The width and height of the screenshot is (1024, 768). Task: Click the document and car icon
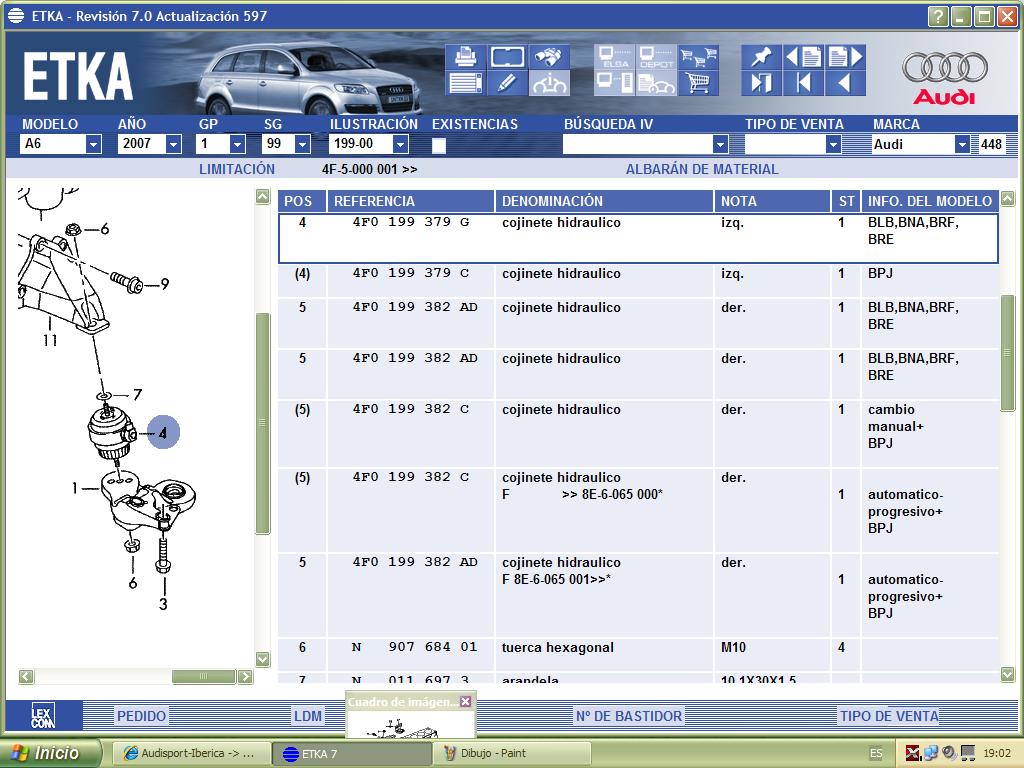(x=656, y=83)
